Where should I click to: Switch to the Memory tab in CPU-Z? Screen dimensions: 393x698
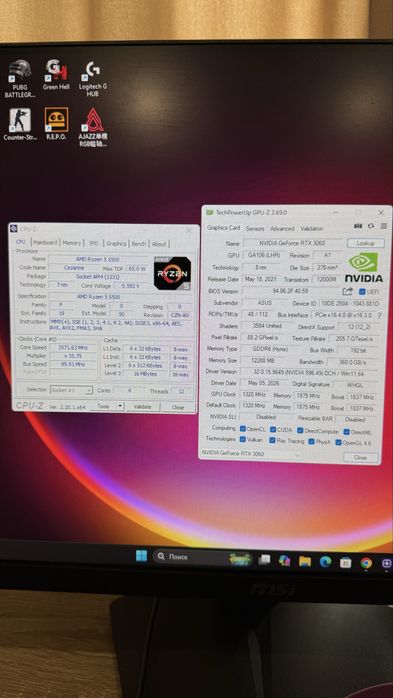(x=71, y=243)
